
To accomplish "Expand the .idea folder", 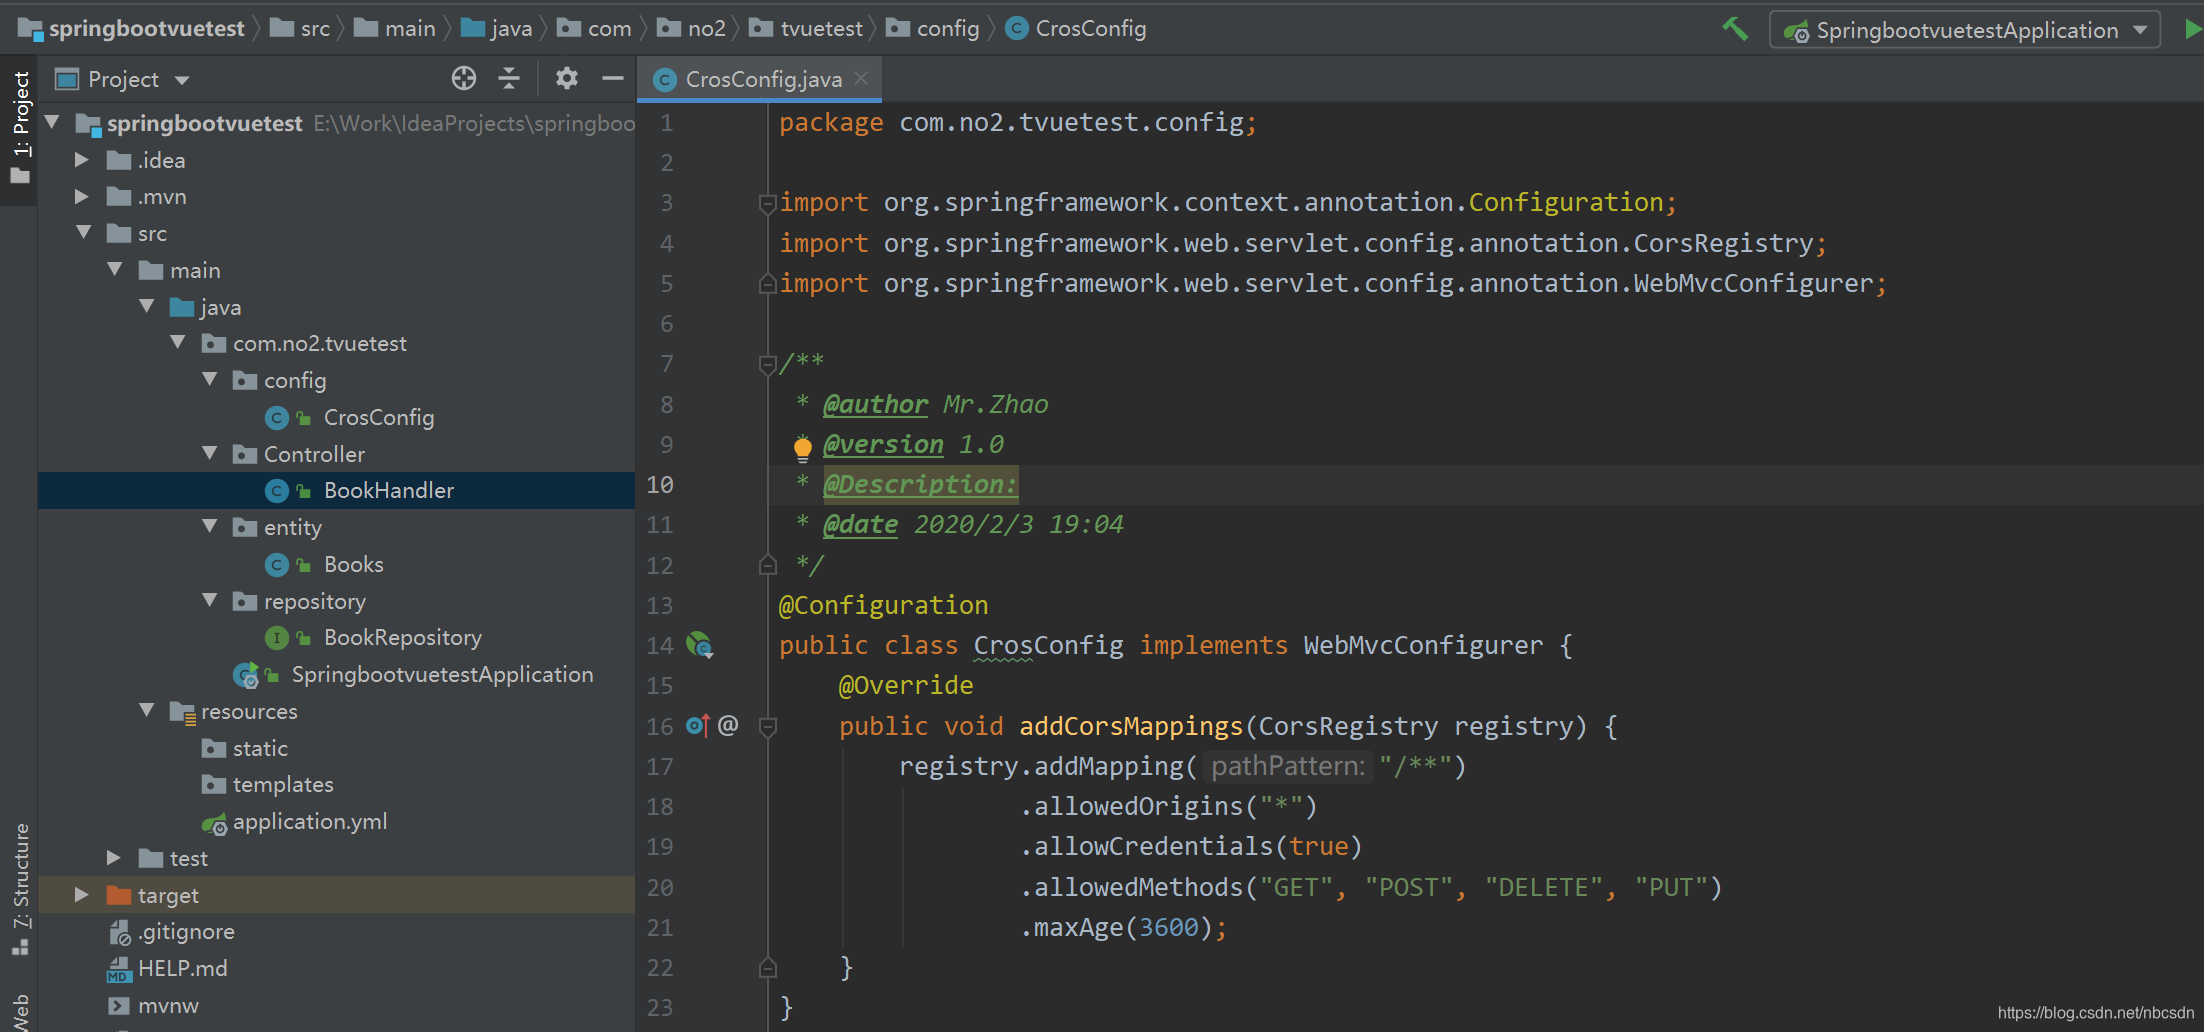I will [82, 160].
